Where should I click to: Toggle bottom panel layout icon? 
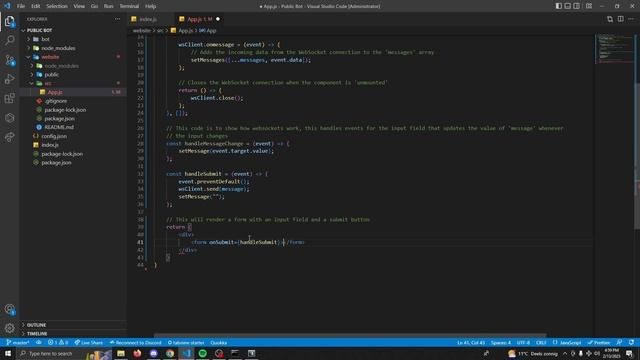coord(567,6)
